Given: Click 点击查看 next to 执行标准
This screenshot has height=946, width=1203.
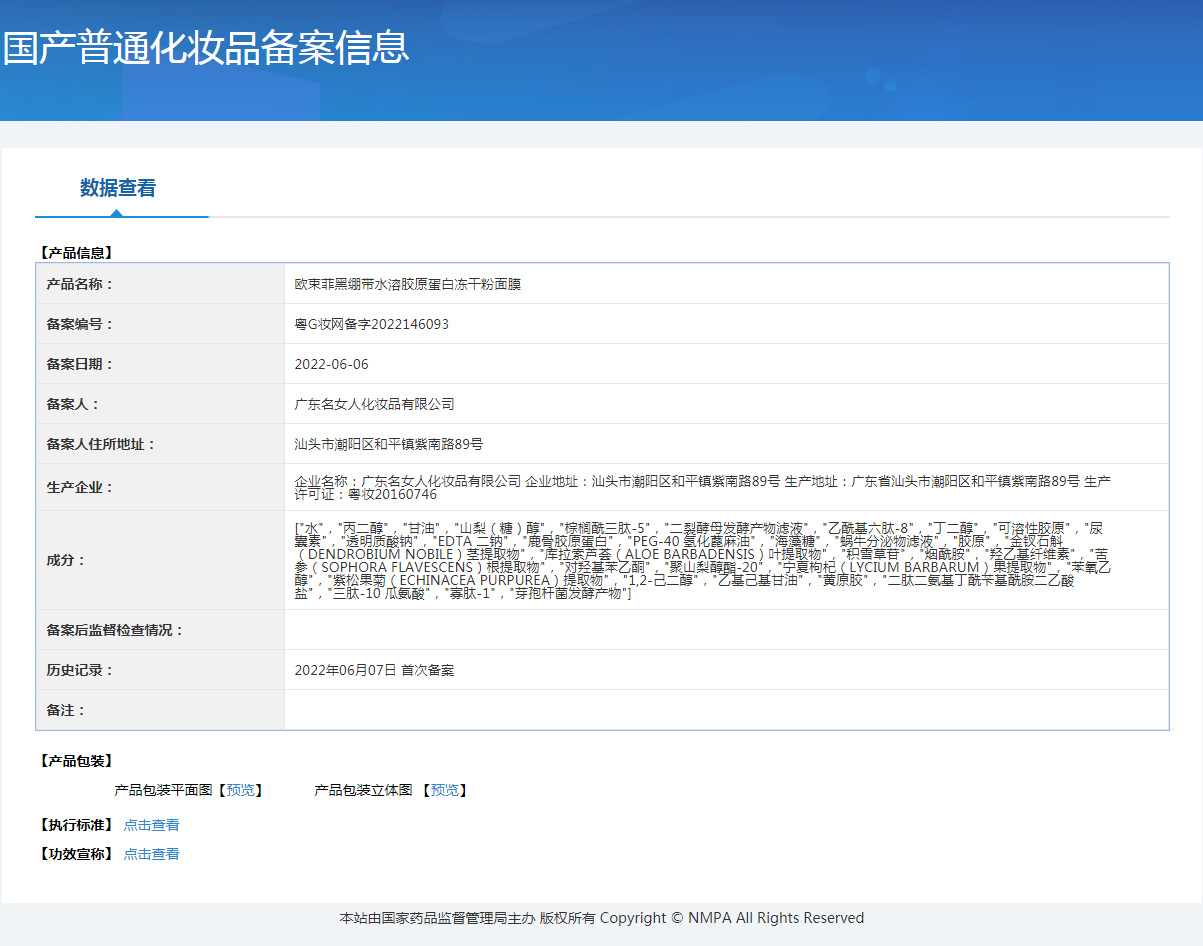Looking at the screenshot, I should [151, 825].
